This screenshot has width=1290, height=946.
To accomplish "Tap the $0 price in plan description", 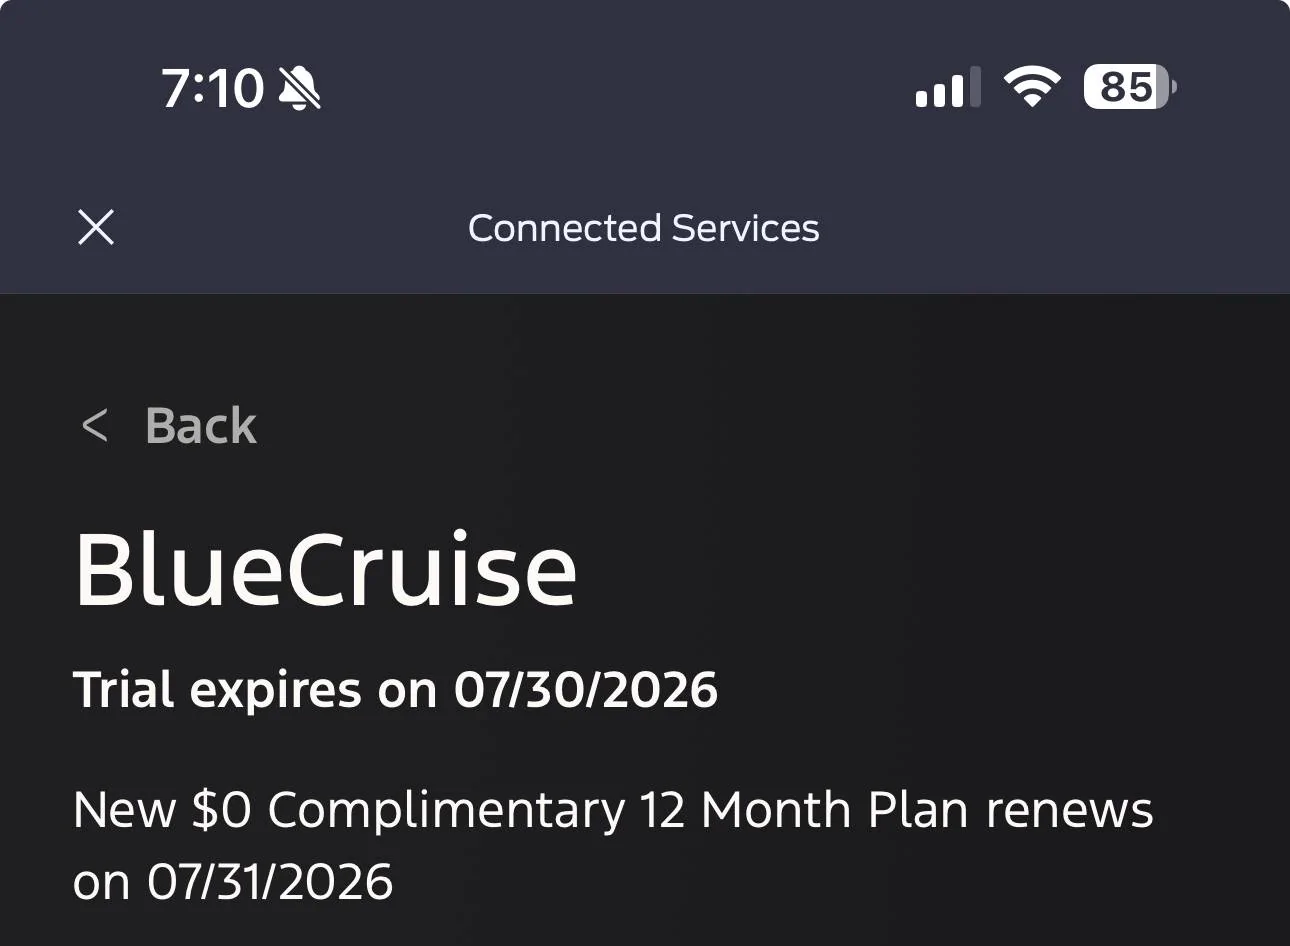I will point(222,809).
